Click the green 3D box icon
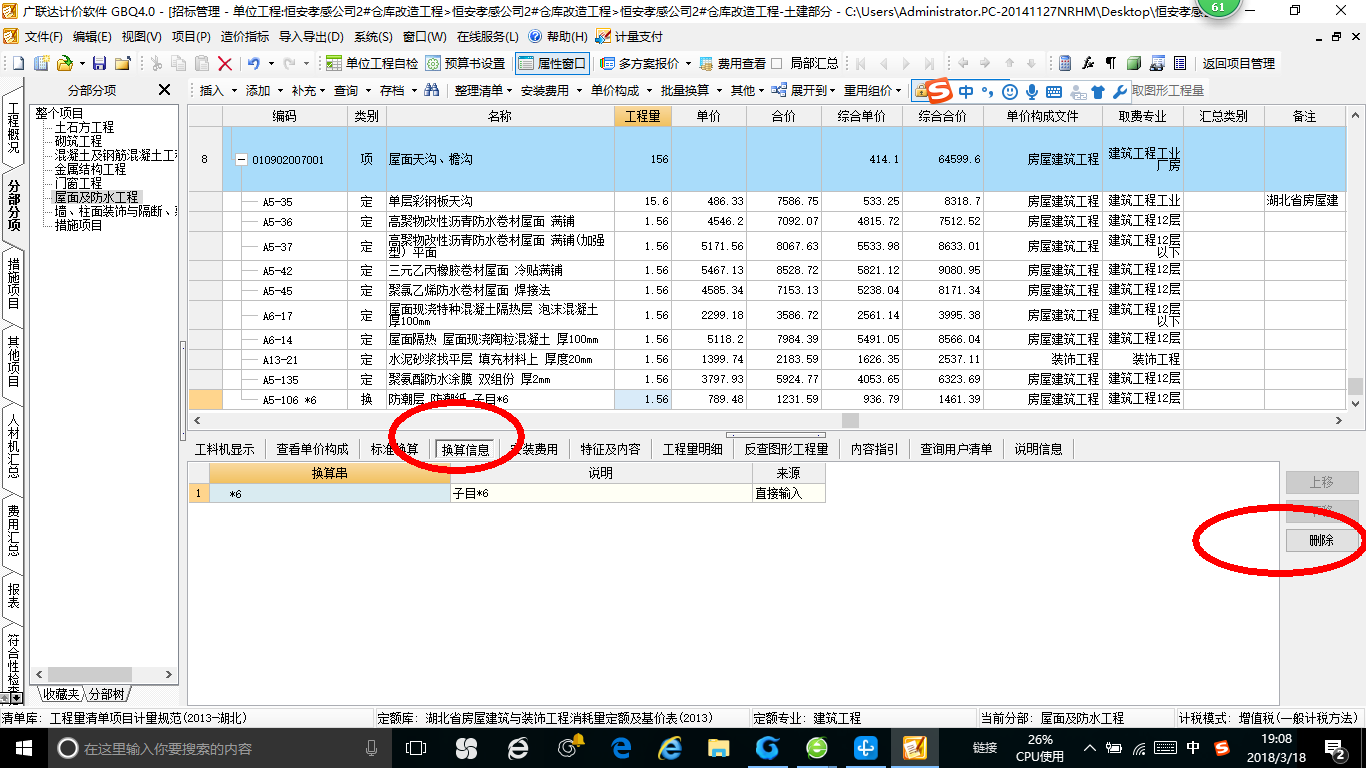Viewport: 1366px width, 768px height. pyautogui.click(x=1134, y=63)
